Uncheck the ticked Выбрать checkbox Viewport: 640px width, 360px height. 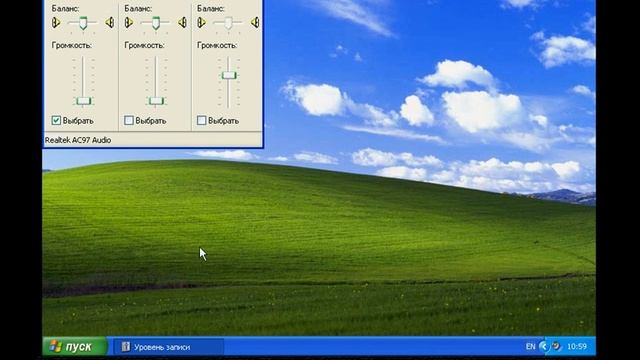click(x=56, y=120)
